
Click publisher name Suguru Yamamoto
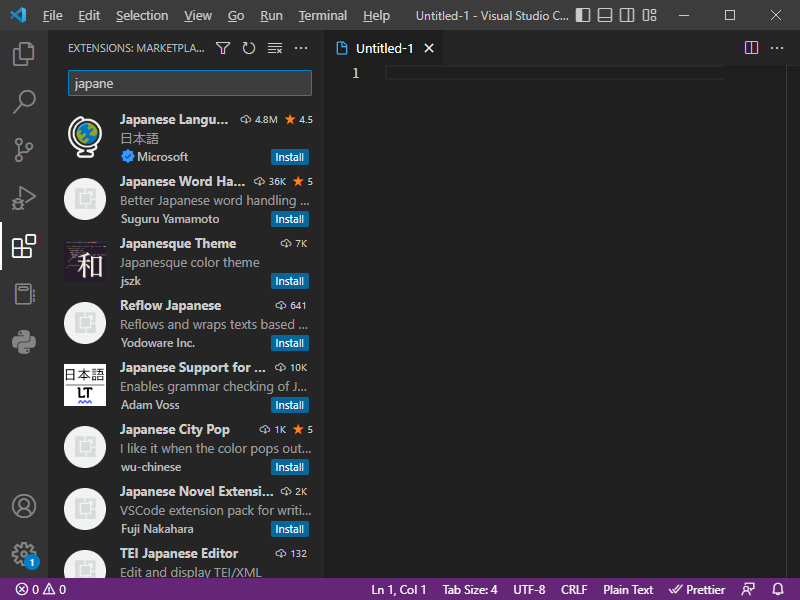[170, 219]
